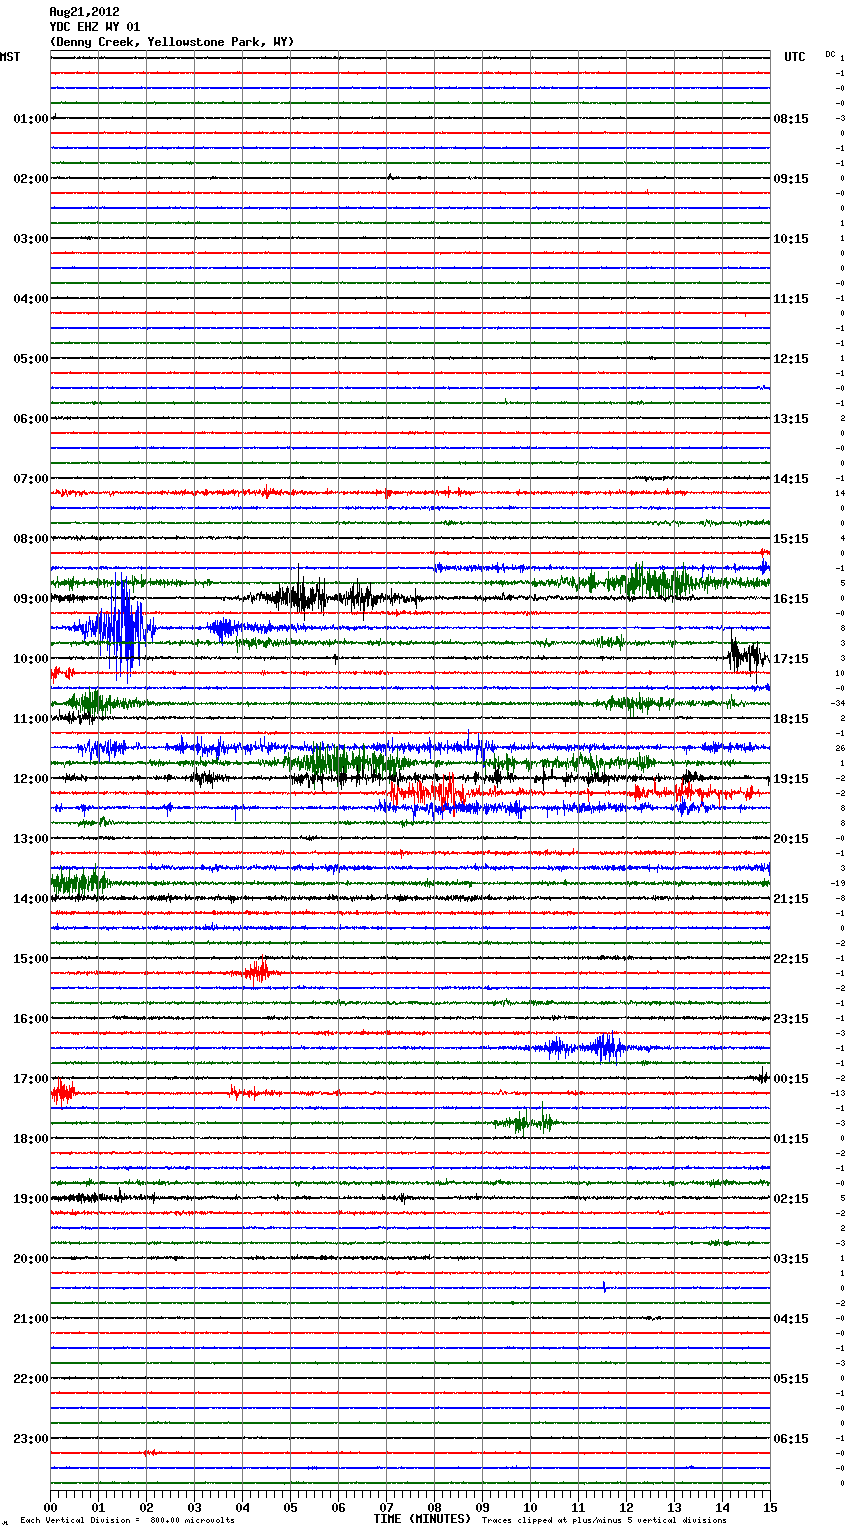Select the "12:00" MST time label

tap(31, 779)
